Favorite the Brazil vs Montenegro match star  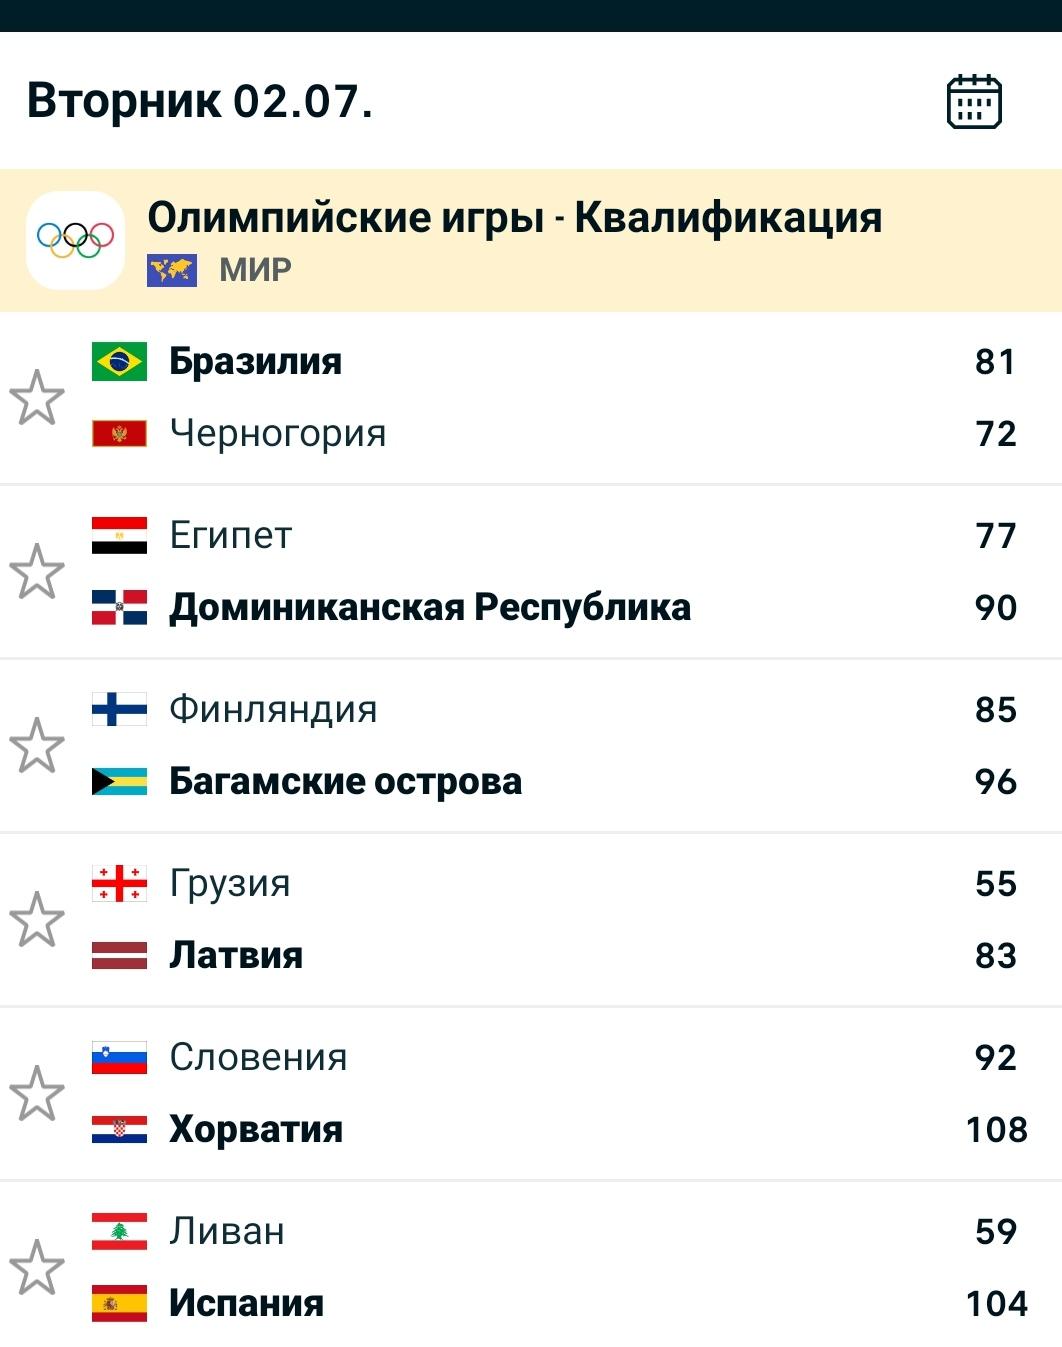[37, 398]
